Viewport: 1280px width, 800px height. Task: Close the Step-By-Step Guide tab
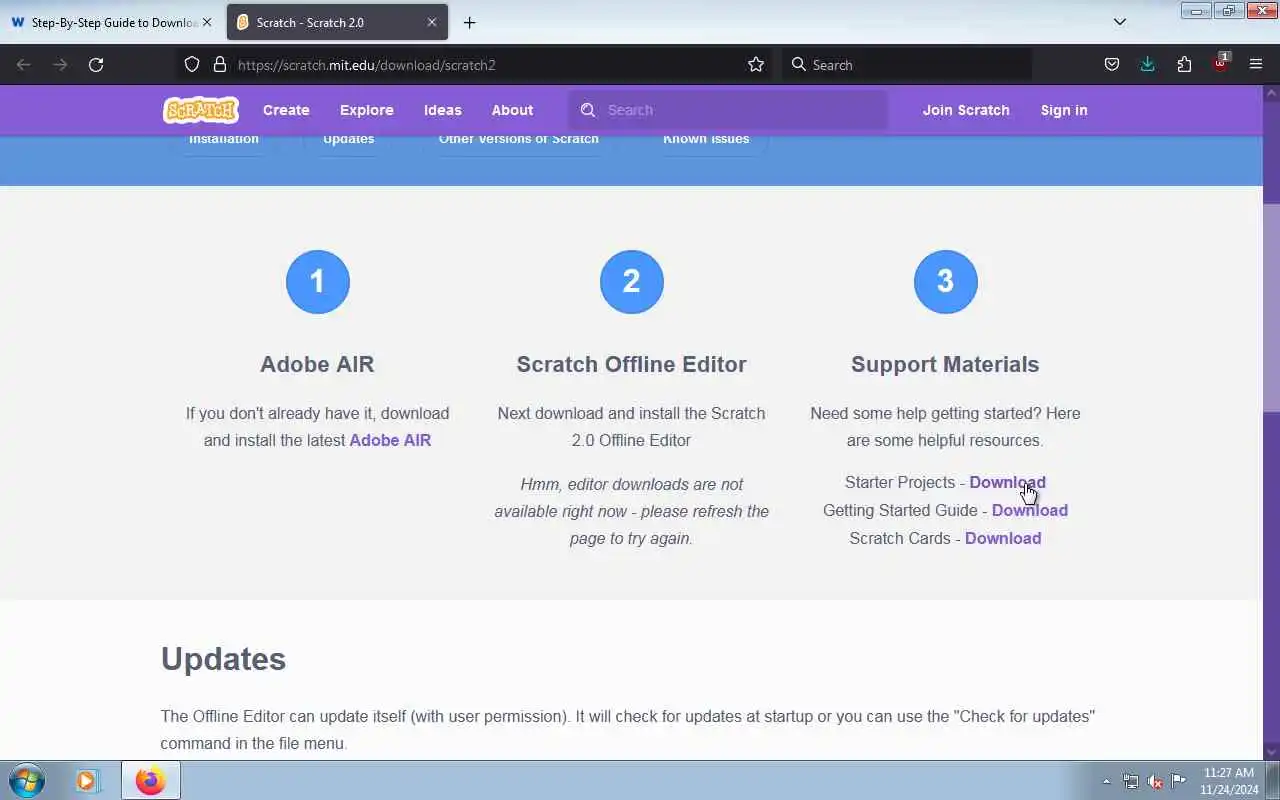pyautogui.click(x=207, y=22)
